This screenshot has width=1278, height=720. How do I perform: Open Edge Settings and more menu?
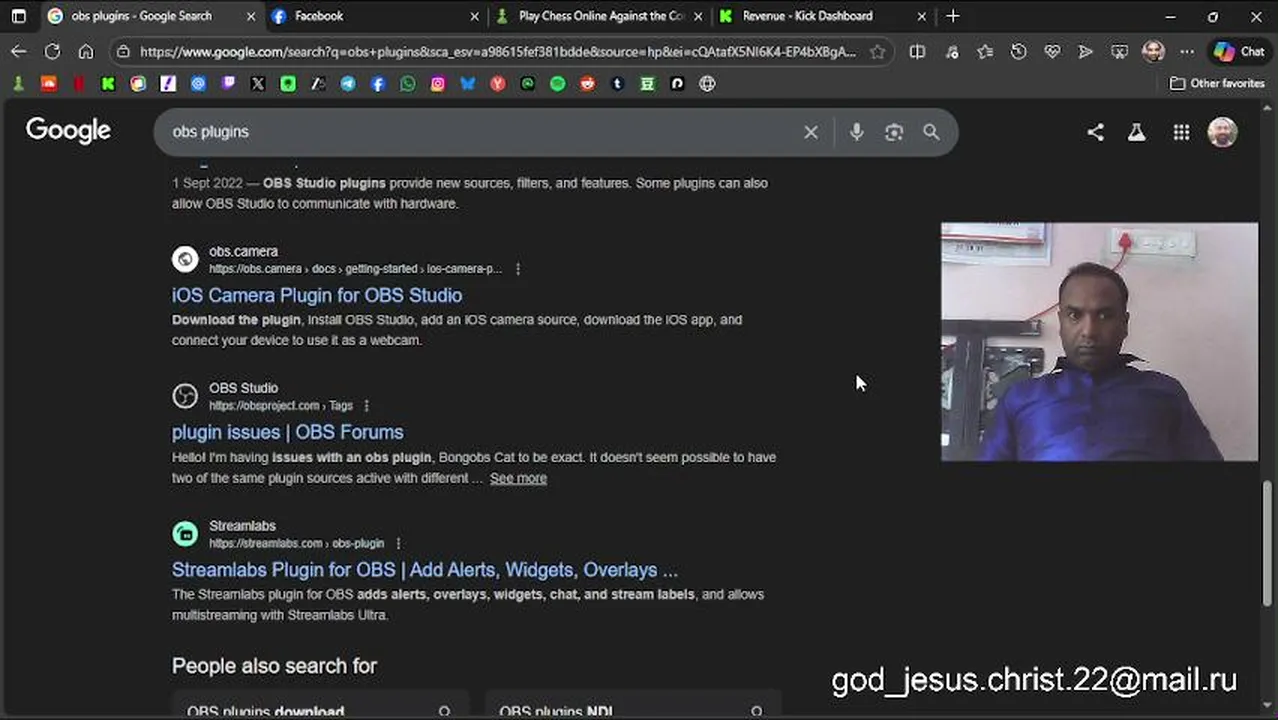pyautogui.click(x=1186, y=51)
